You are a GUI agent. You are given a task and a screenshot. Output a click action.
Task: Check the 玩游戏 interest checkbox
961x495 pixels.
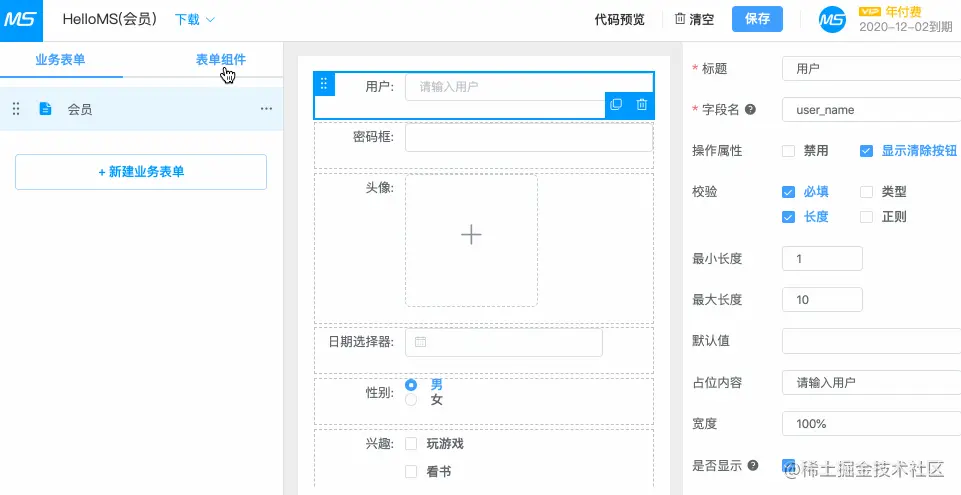tap(411, 444)
